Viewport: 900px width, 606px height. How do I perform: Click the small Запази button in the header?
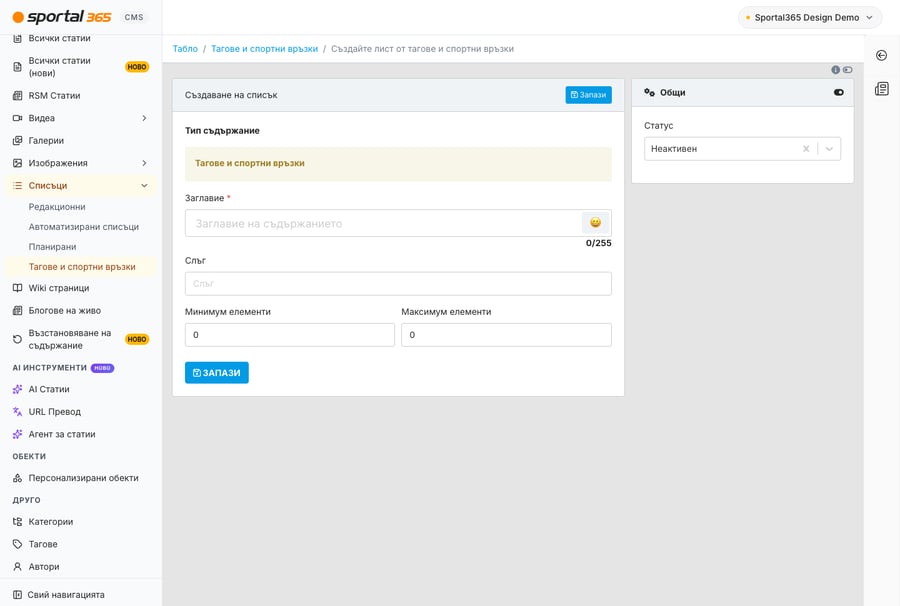point(588,95)
